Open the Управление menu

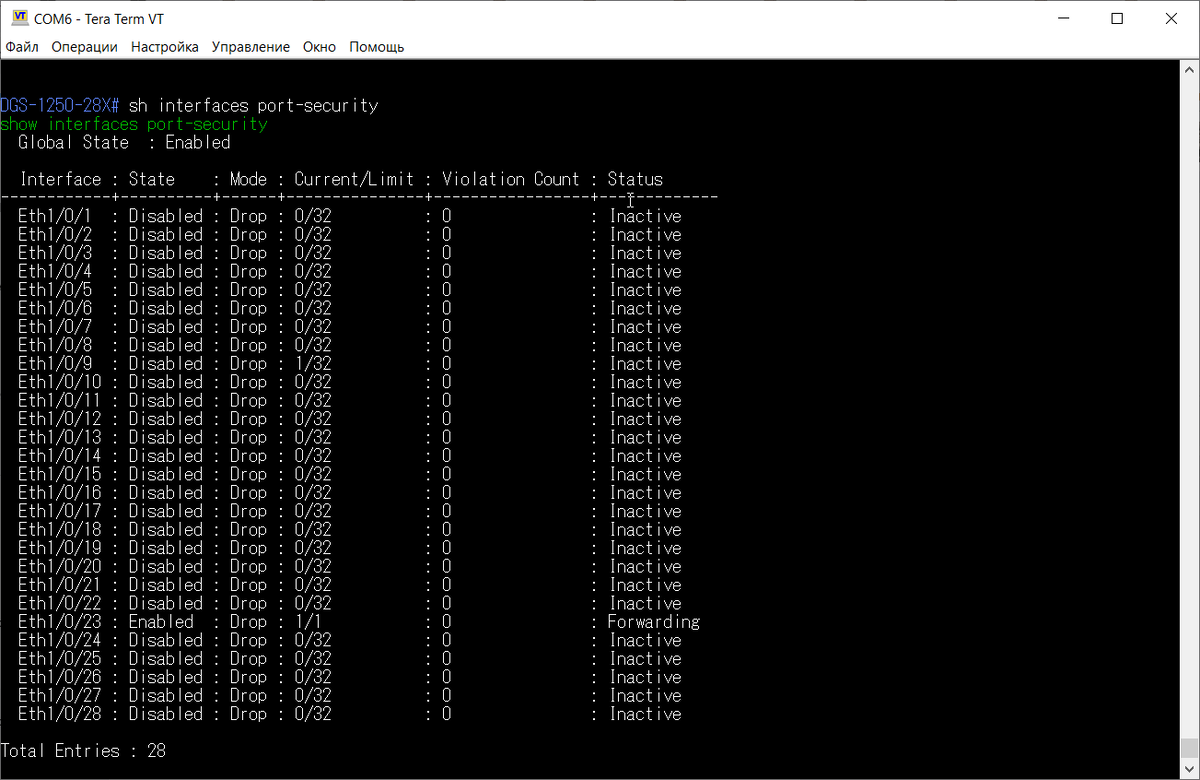pos(251,47)
